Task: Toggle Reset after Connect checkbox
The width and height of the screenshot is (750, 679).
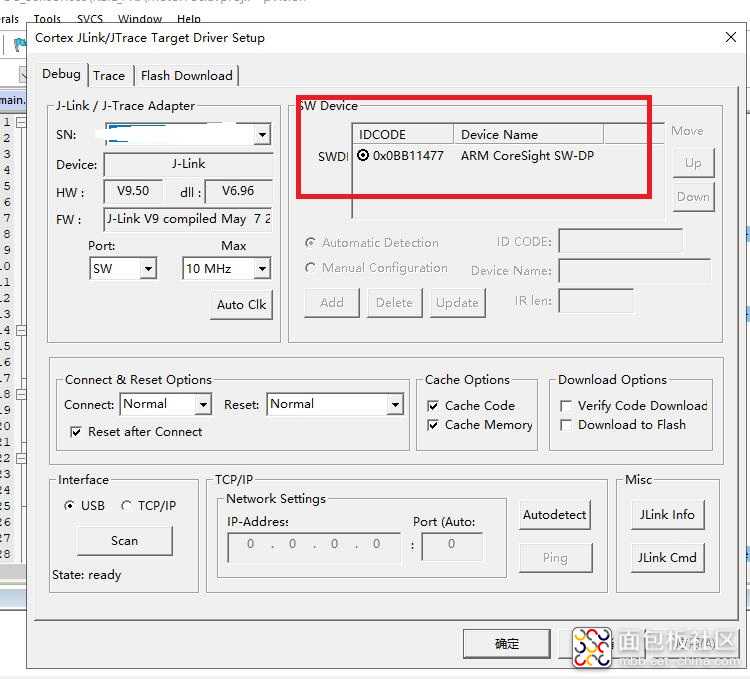Action: tap(76, 432)
